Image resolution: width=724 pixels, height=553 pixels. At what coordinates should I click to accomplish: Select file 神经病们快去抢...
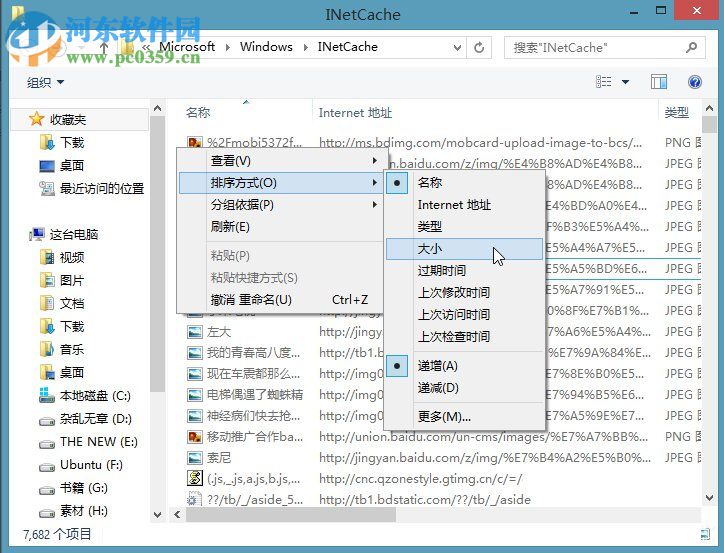pos(253,415)
